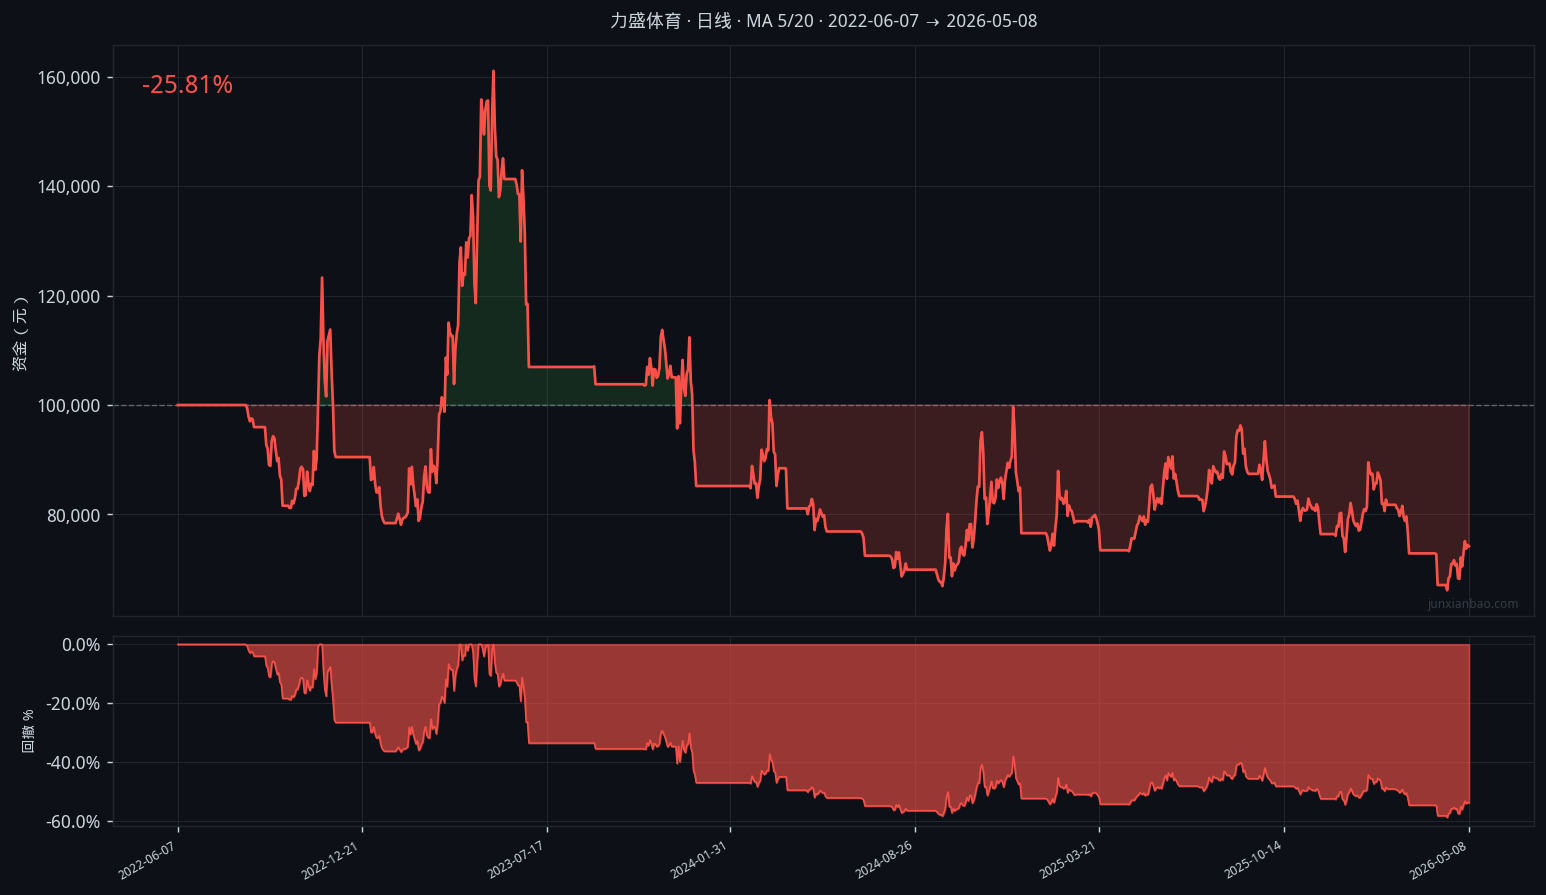Click the 2022-06-07 date label
This screenshot has width=1546, height=895.
pyautogui.click(x=147, y=860)
